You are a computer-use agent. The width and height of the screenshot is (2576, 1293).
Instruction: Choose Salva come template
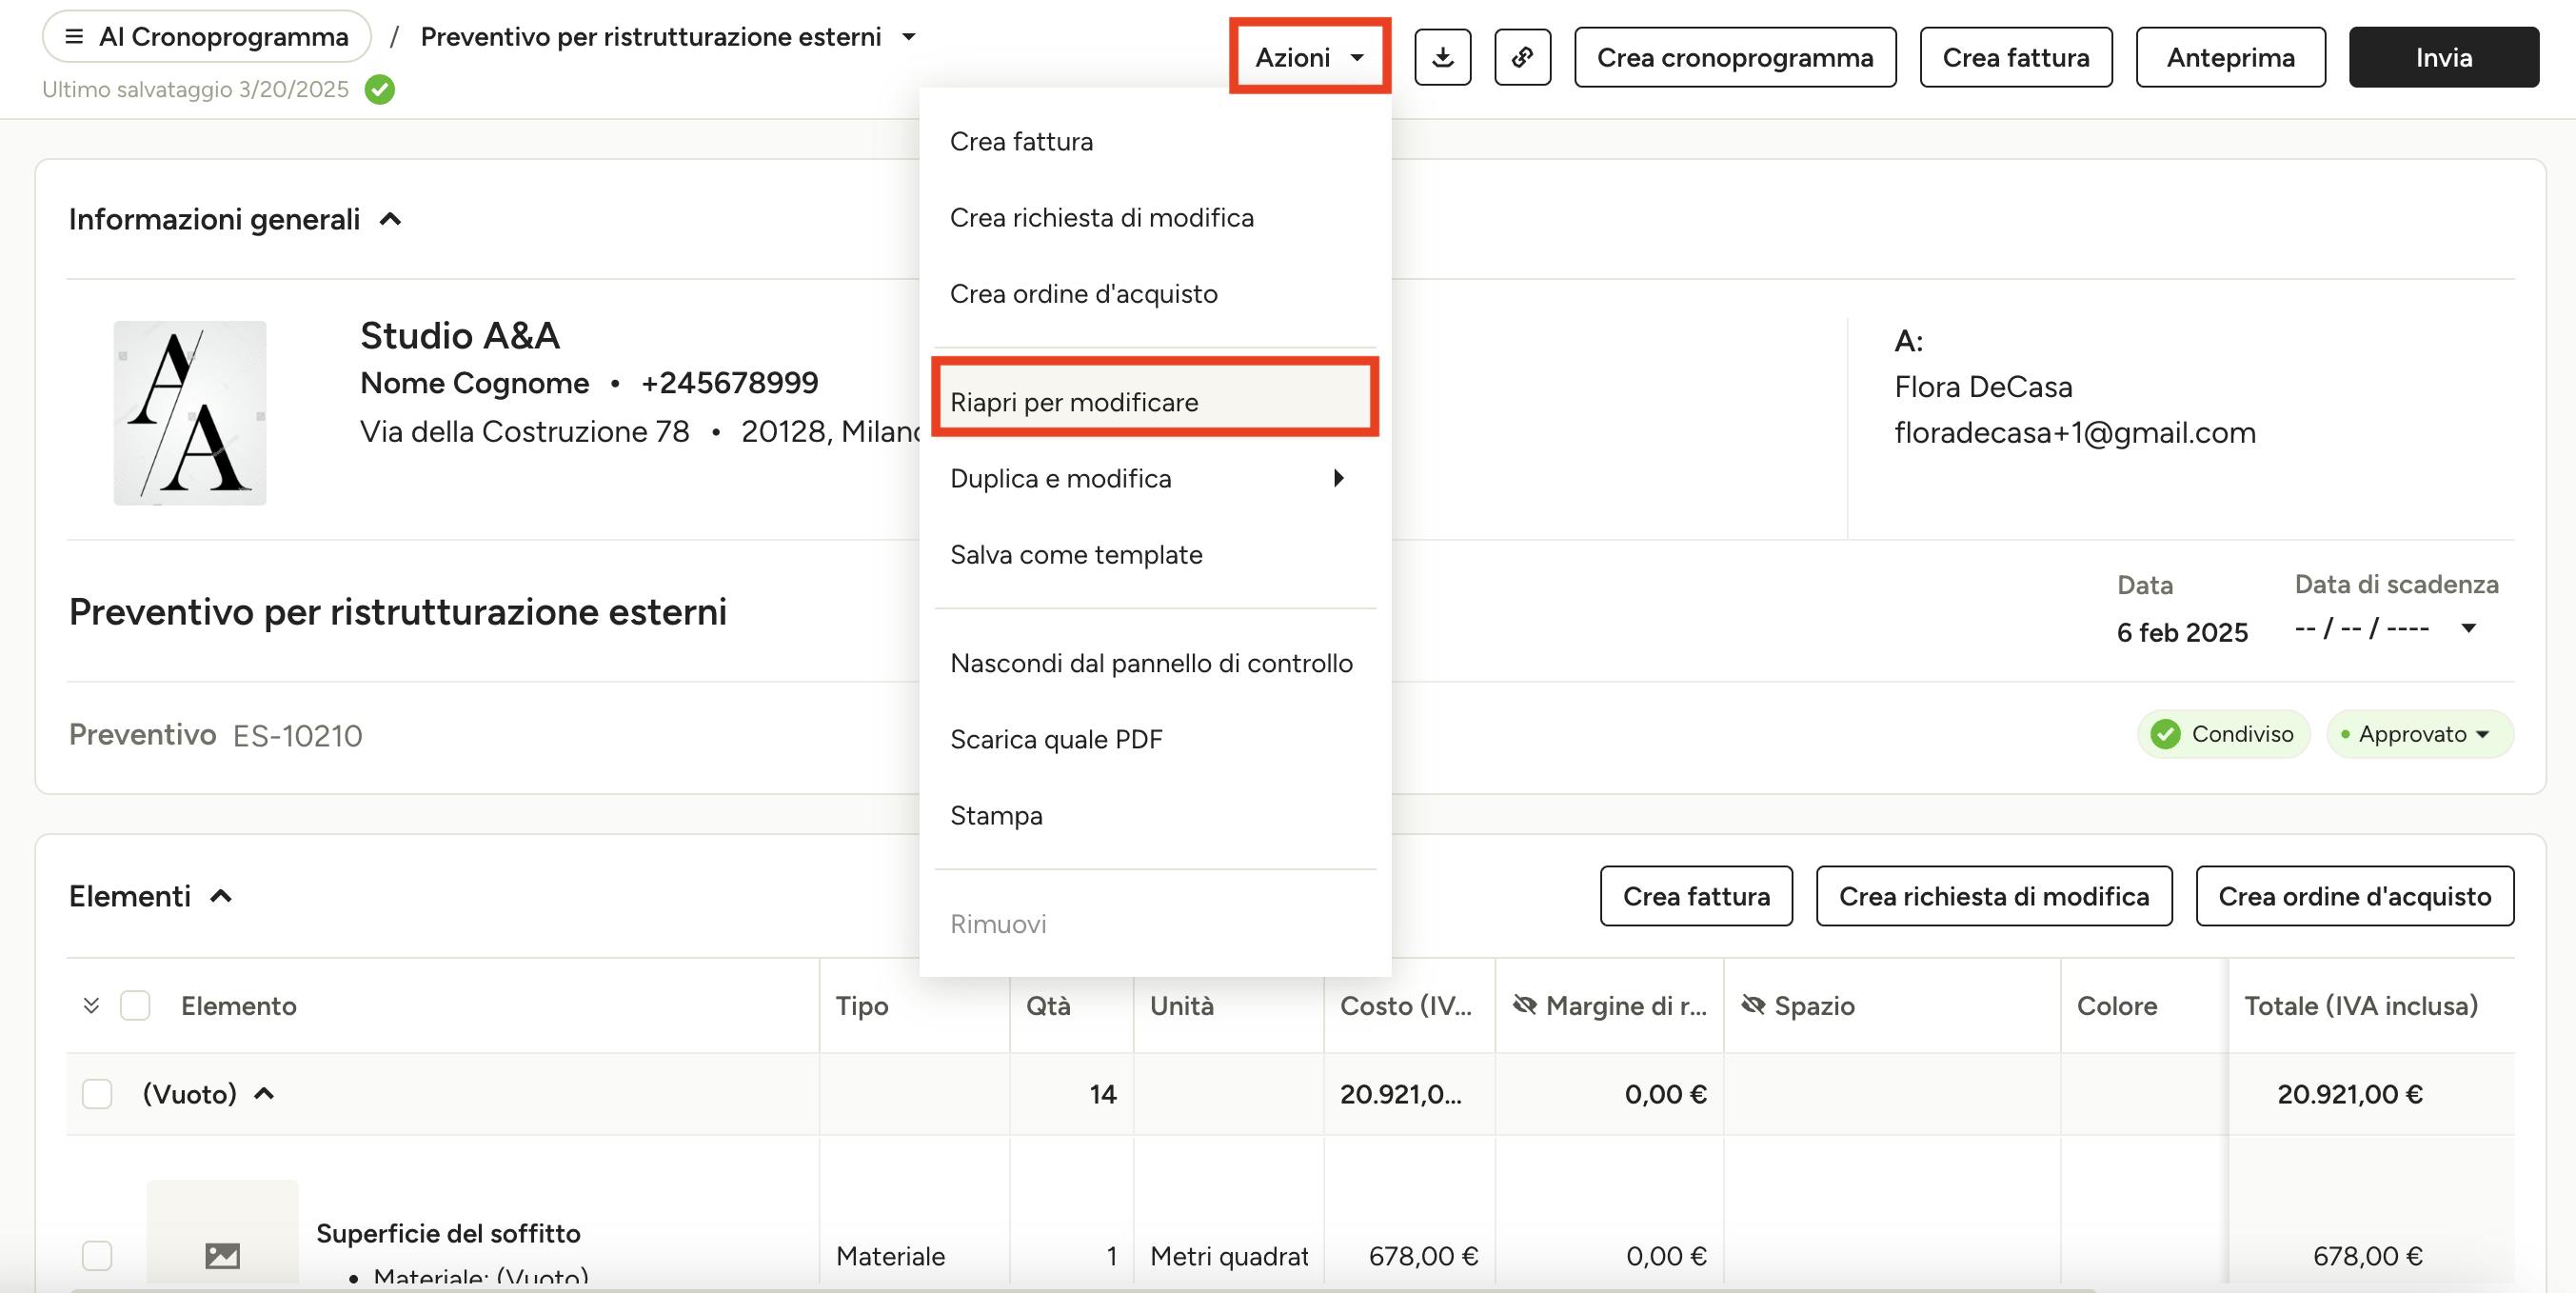[x=1155, y=554]
